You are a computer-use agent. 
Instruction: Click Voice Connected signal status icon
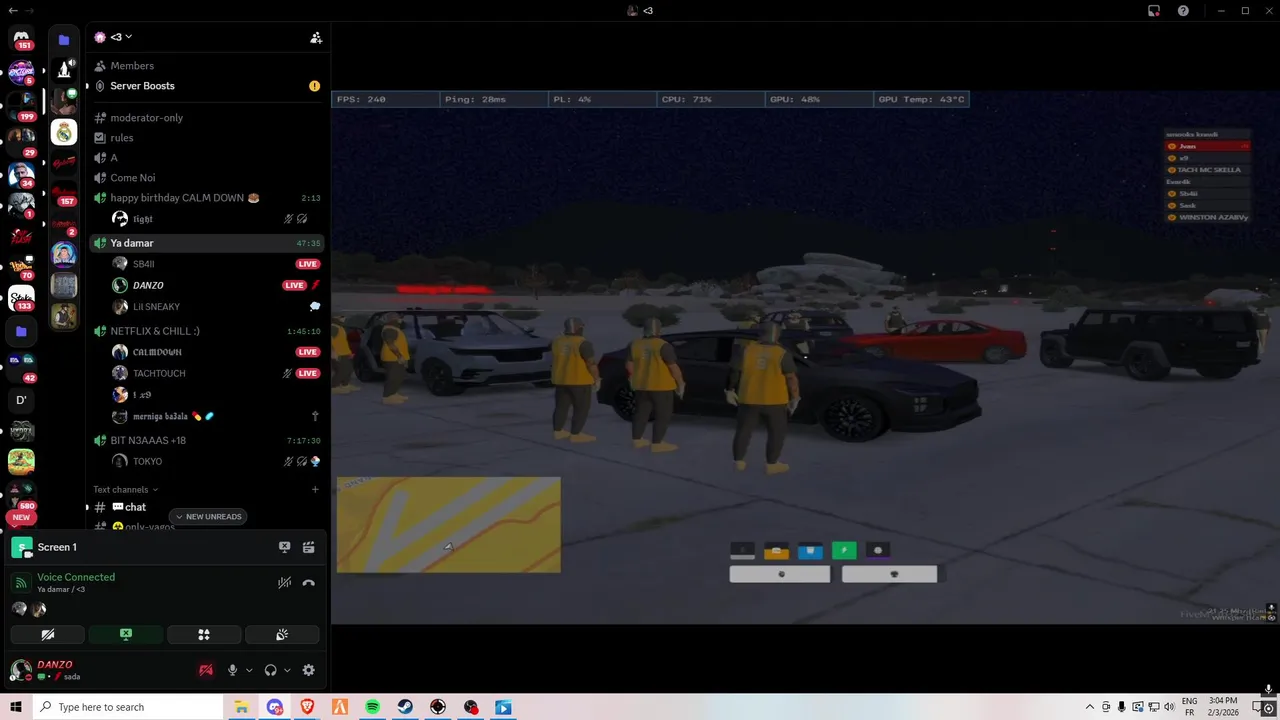tap(21, 583)
